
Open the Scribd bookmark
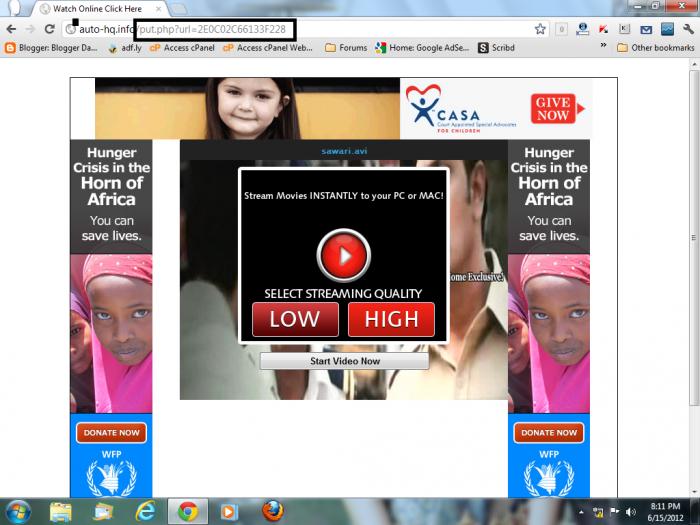pyautogui.click(x=496, y=48)
